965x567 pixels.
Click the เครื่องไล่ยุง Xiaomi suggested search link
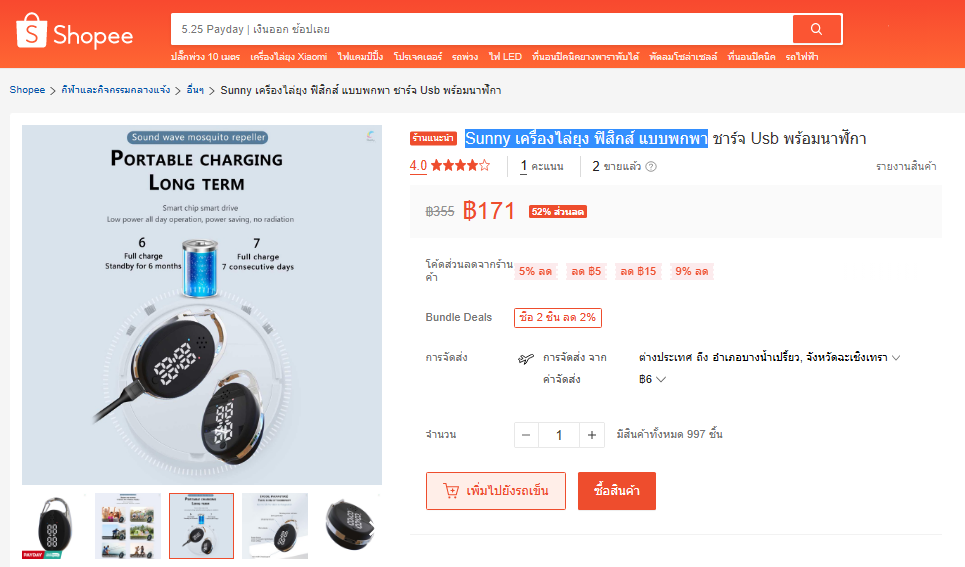[289, 57]
